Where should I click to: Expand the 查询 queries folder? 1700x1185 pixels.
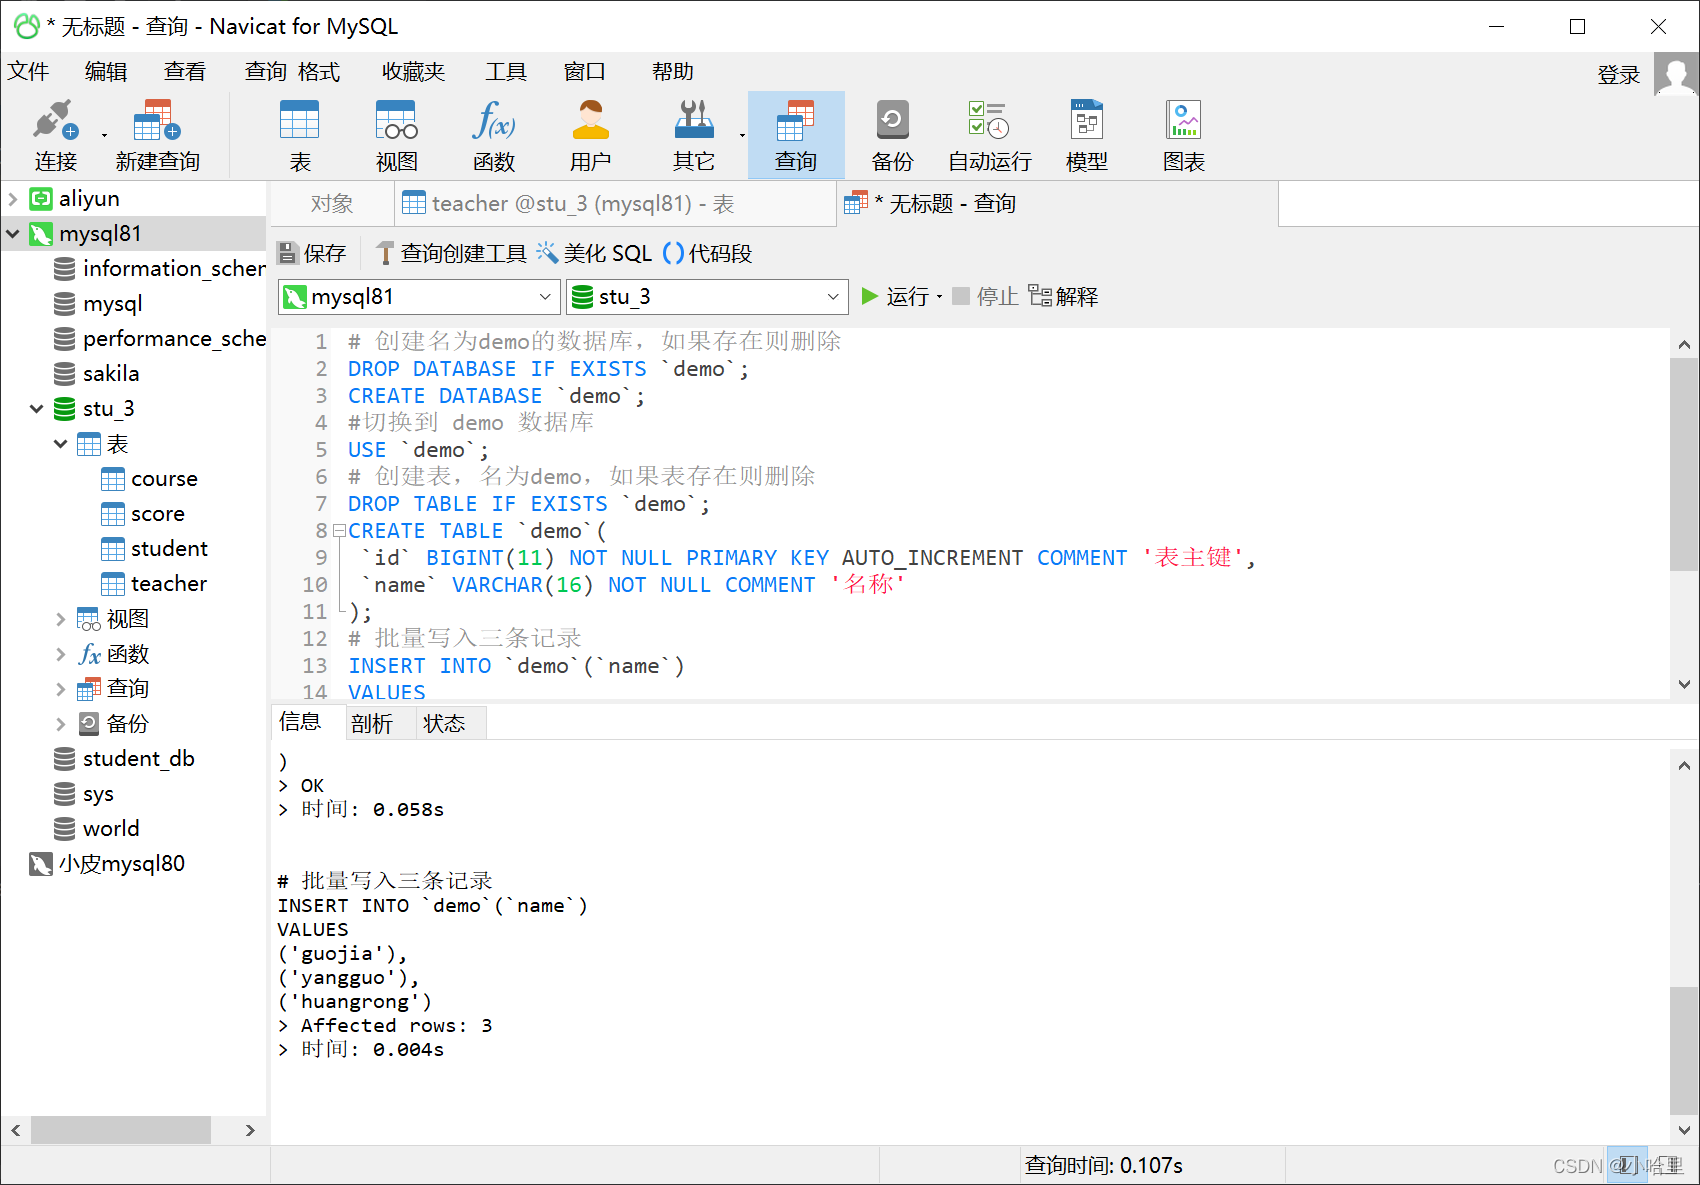coord(61,689)
